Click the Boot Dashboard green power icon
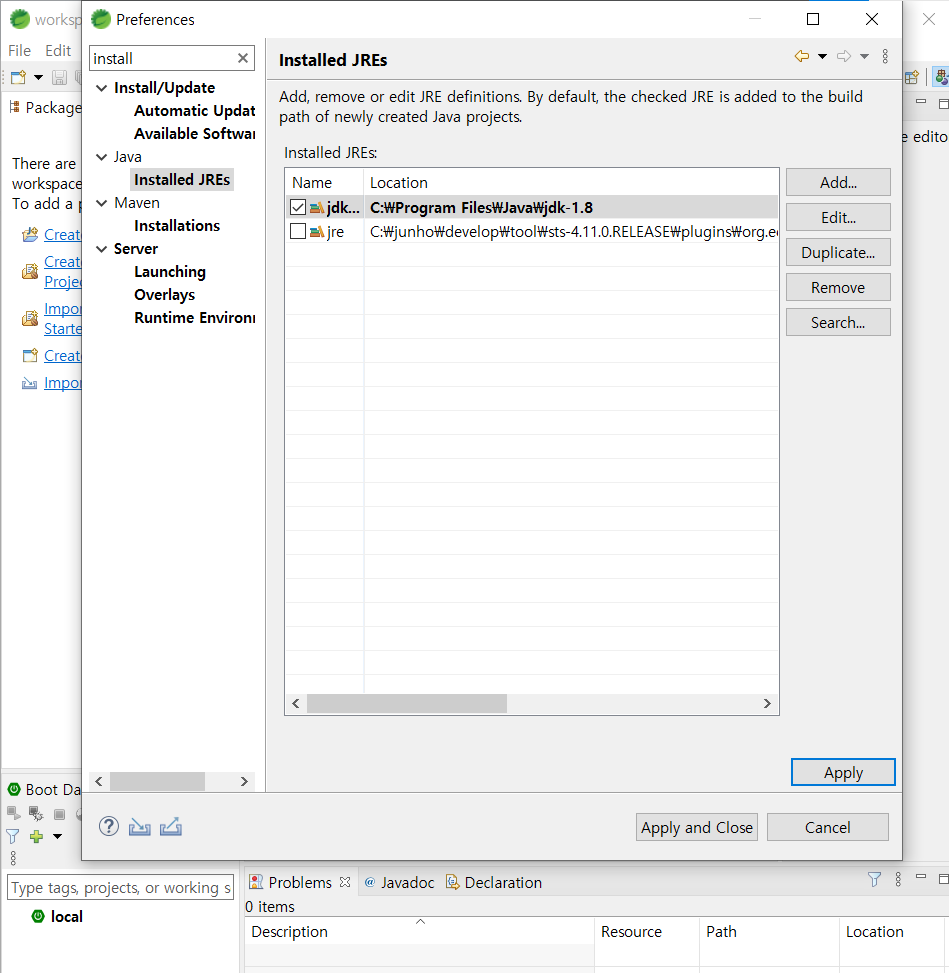Viewport: 949px width, 973px height. (x=14, y=789)
